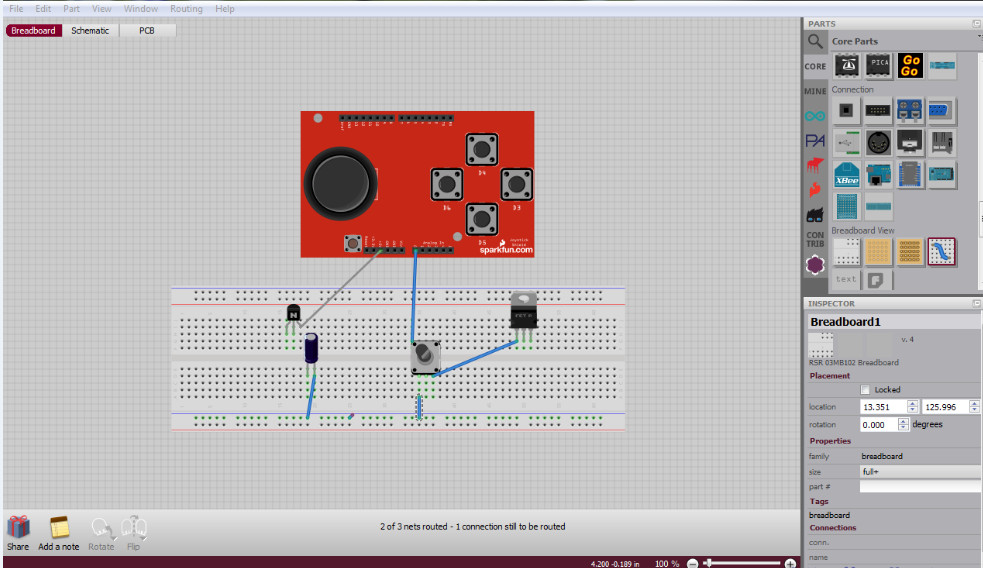Choose the GoGo board part
The width and height of the screenshot is (983, 568).
(x=909, y=66)
